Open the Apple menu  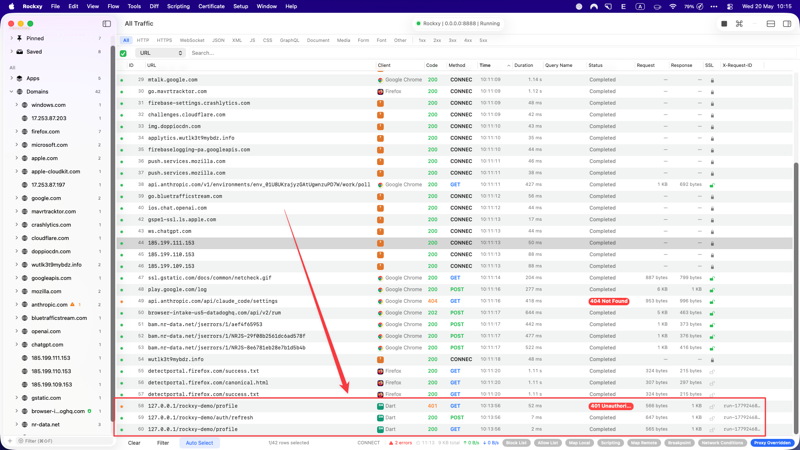pyautogui.click(x=11, y=7)
